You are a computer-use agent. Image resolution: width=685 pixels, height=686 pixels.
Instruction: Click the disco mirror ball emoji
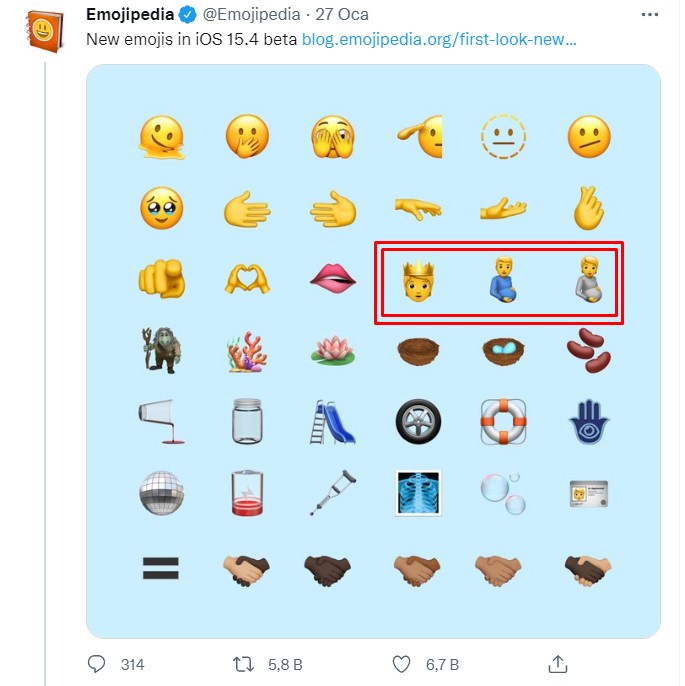(x=159, y=492)
